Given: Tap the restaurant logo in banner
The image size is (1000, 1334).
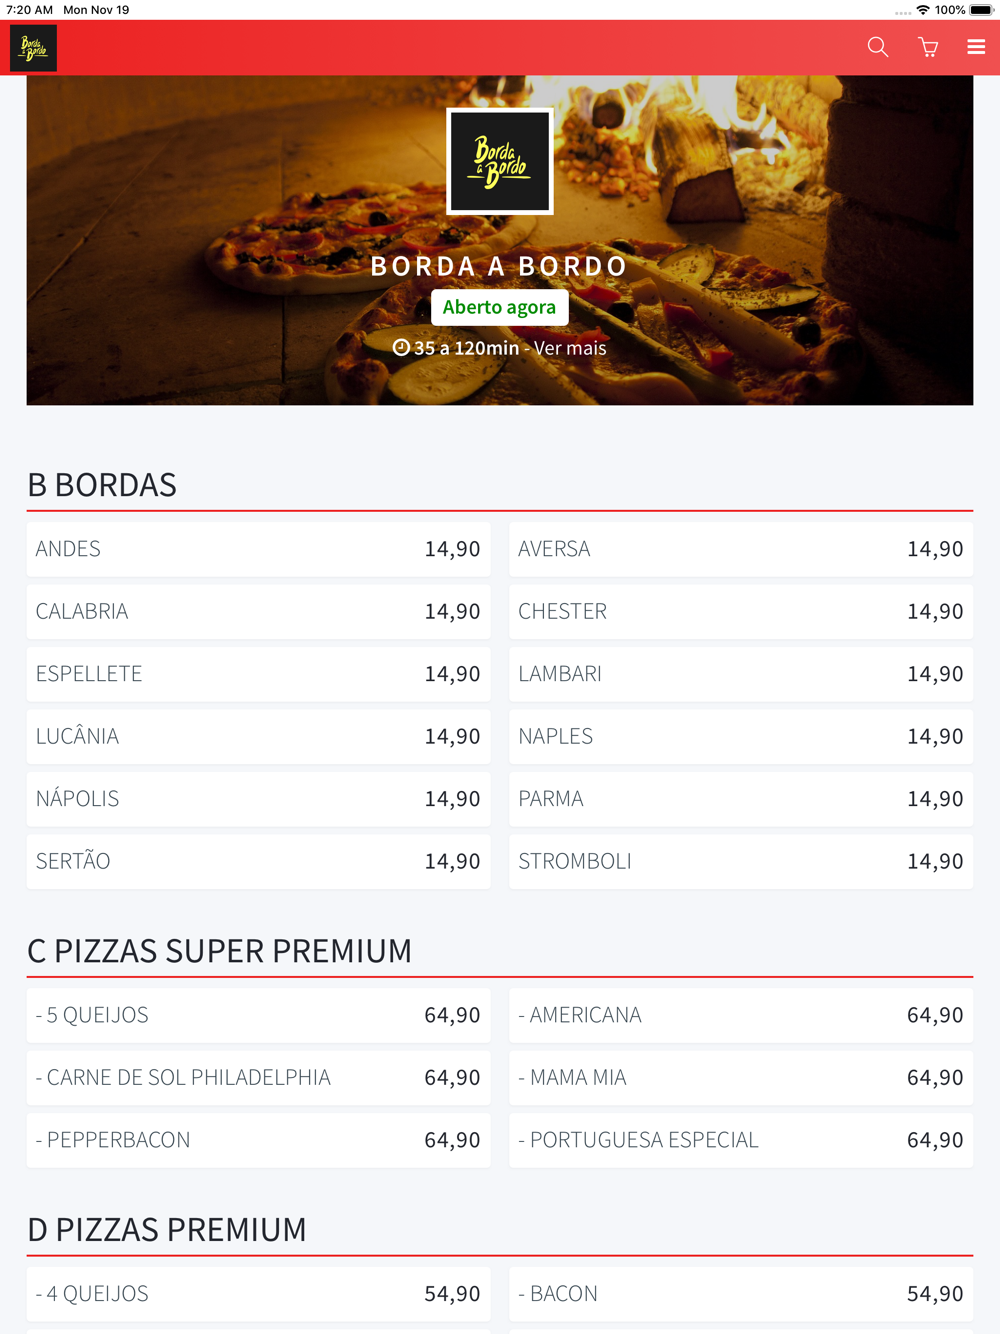Looking at the screenshot, I should [500, 161].
